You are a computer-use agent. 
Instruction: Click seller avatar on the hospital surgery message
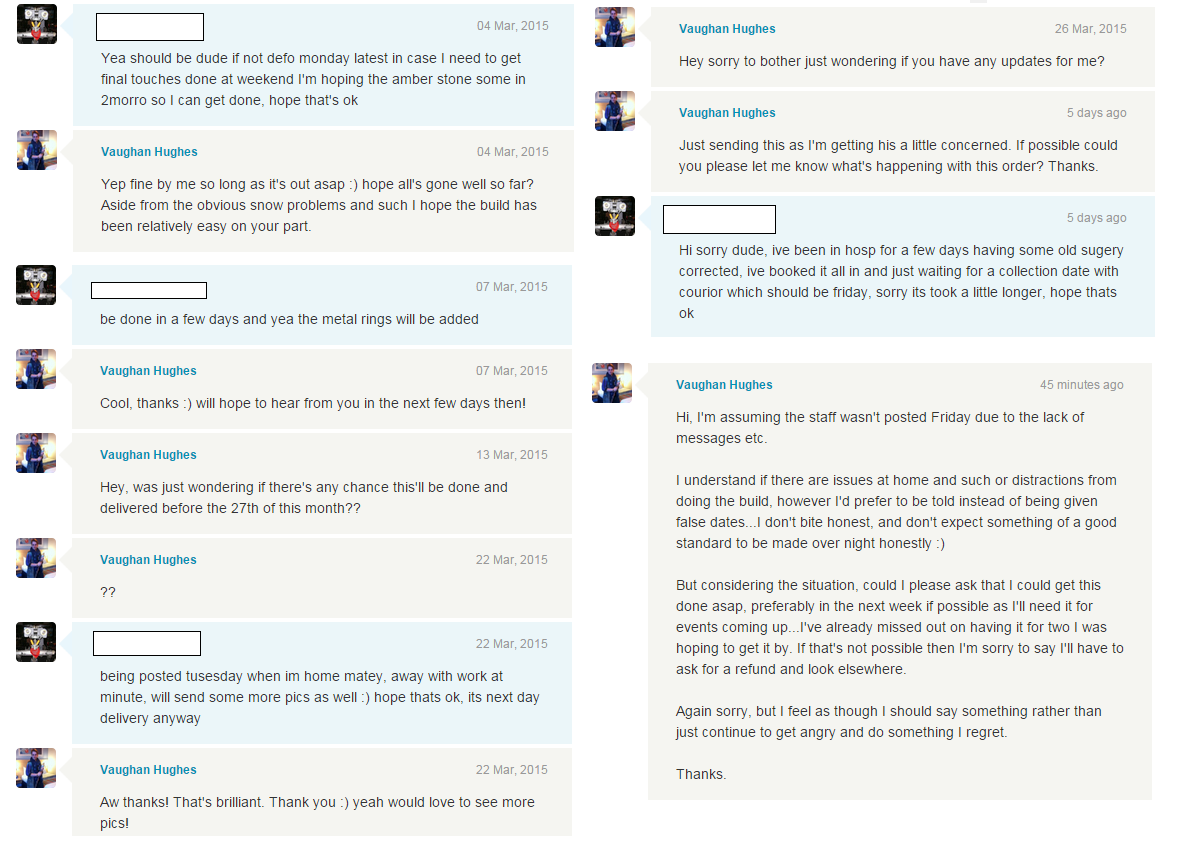(x=615, y=216)
